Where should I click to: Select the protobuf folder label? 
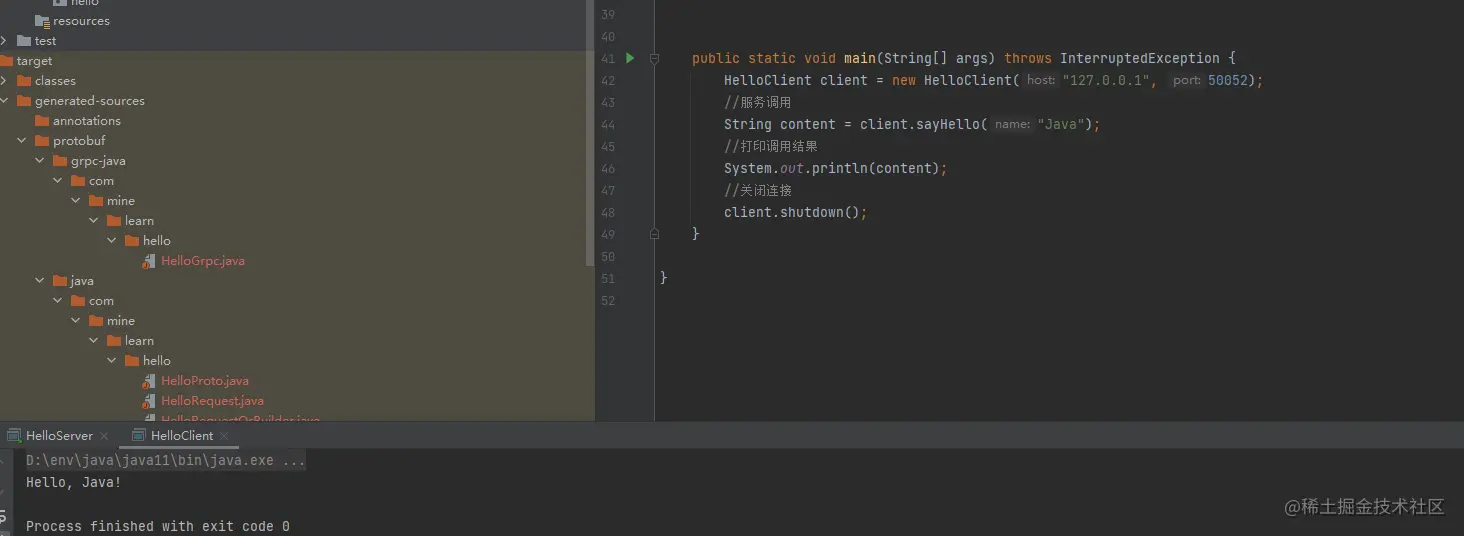coord(79,141)
